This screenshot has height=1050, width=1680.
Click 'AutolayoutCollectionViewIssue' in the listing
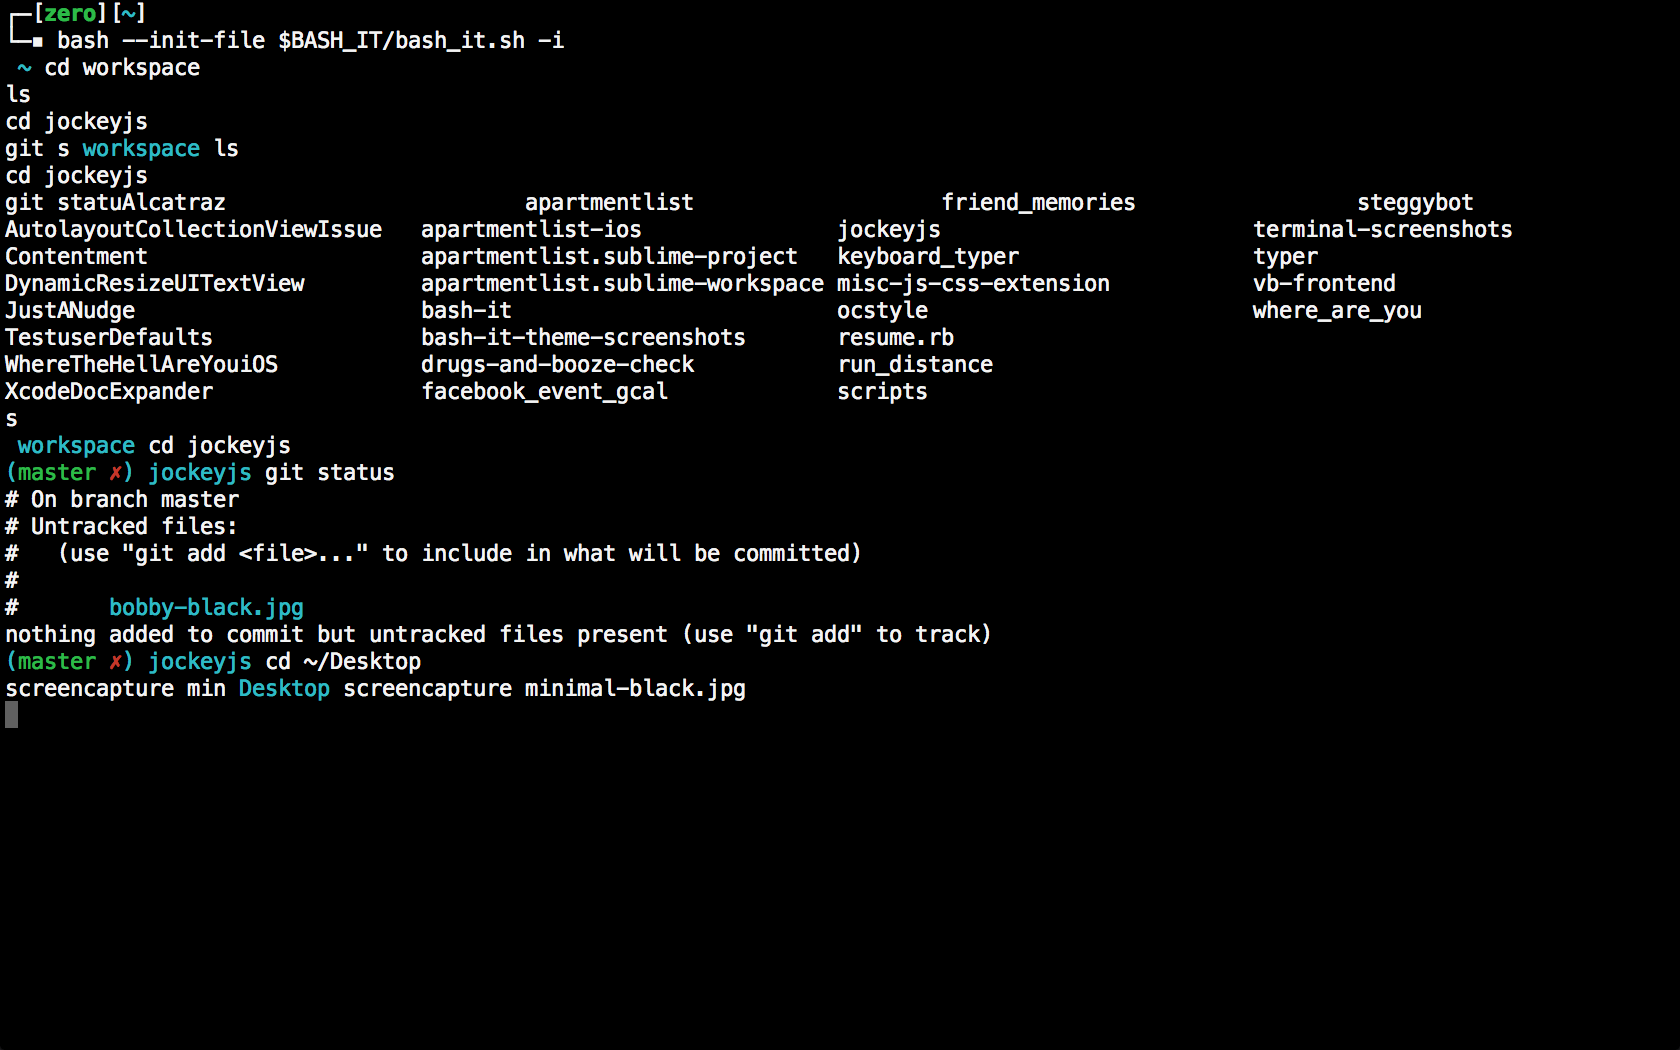pos(193,229)
